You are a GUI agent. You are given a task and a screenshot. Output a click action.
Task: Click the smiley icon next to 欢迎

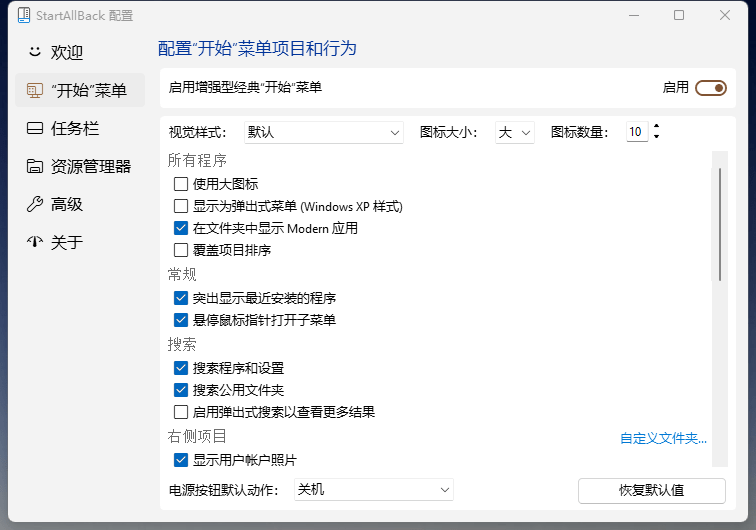(35, 51)
